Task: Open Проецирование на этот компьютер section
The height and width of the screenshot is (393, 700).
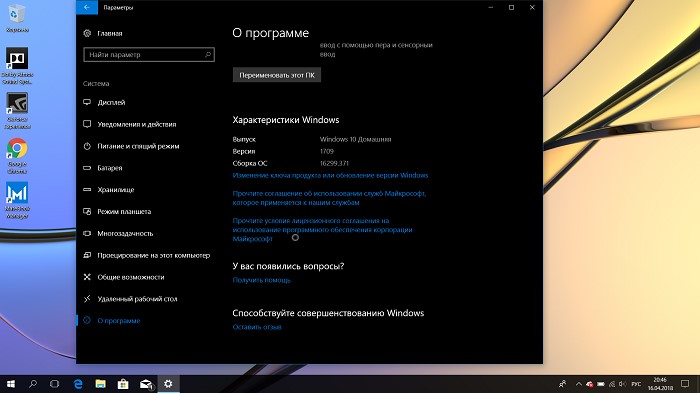Action: click(x=146, y=255)
